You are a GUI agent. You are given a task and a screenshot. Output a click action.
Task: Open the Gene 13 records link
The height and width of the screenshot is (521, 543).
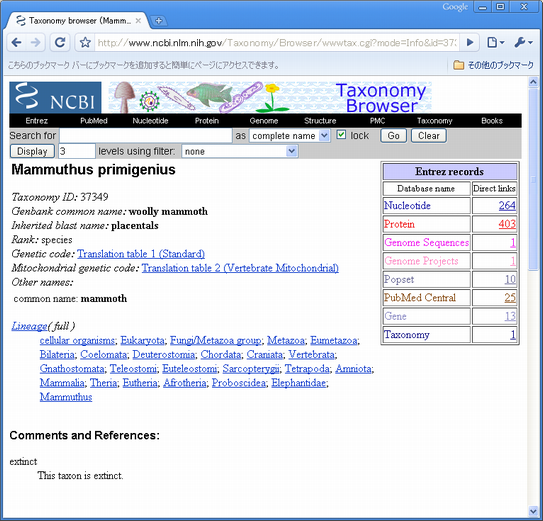(510, 316)
